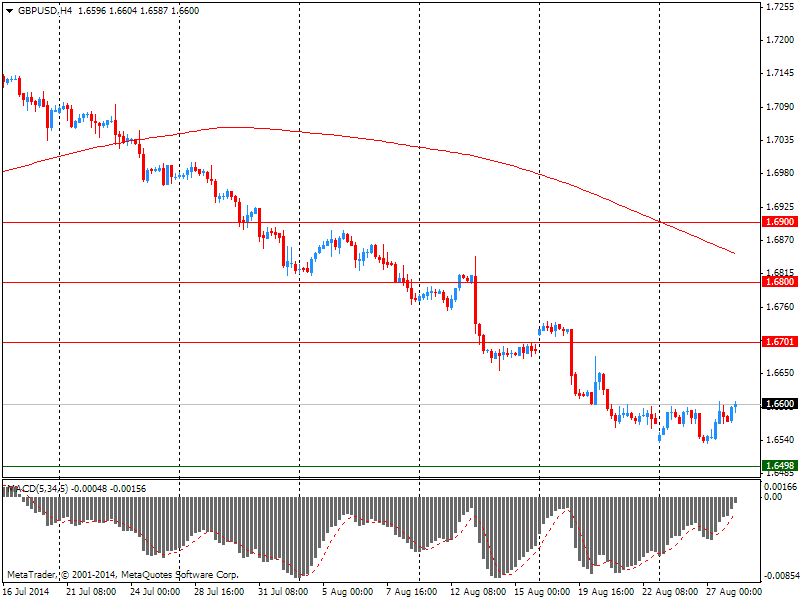800x600 pixels.
Task: Click the 31 Jul 08:00 time label
Action: 283,592
